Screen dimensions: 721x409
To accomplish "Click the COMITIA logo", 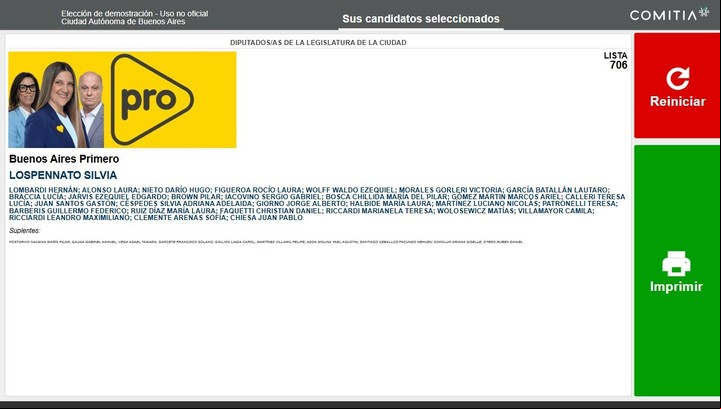I will pyautogui.click(x=669, y=14).
